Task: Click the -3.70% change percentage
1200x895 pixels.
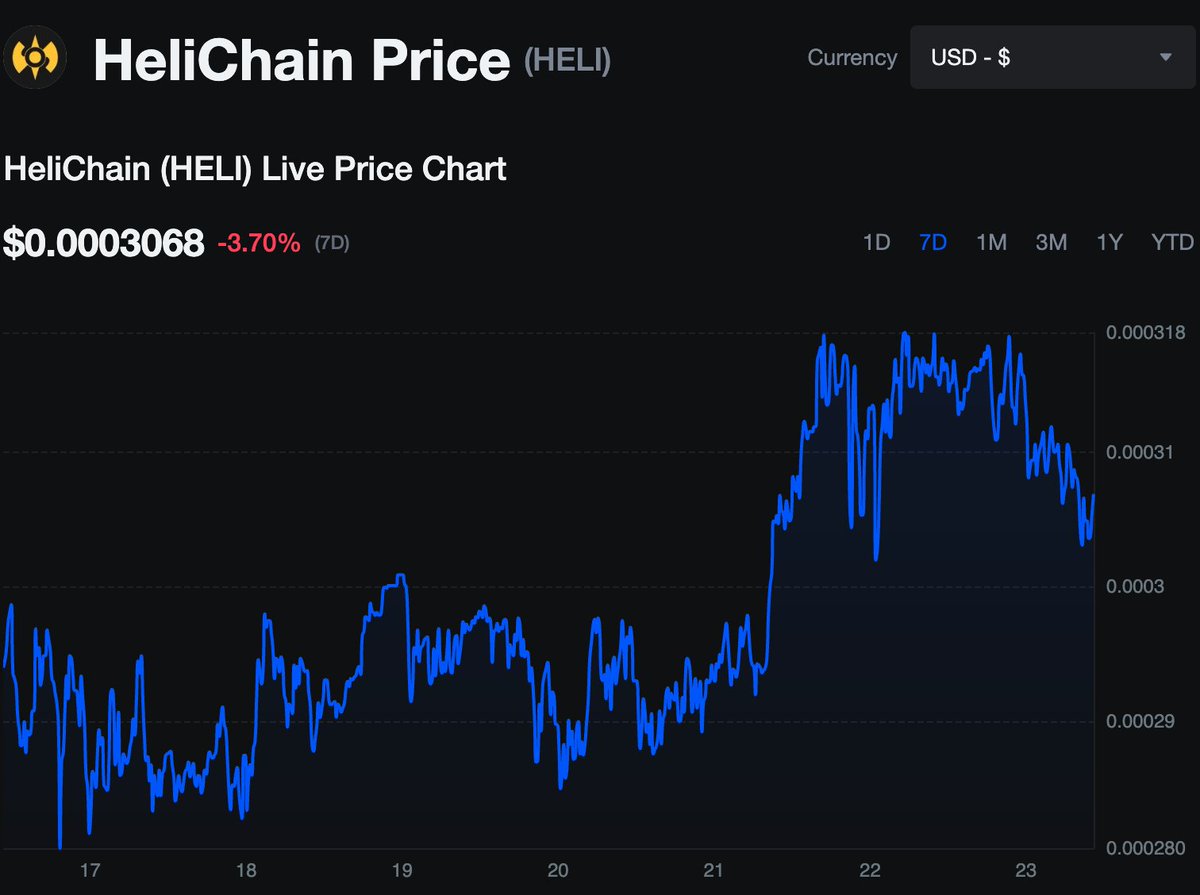Action: [258, 243]
